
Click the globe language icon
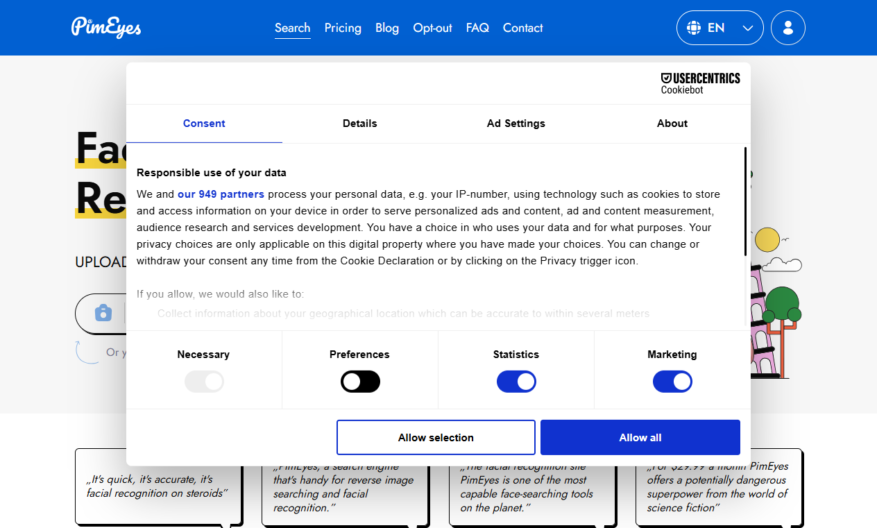pyautogui.click(x=694, y=27)
